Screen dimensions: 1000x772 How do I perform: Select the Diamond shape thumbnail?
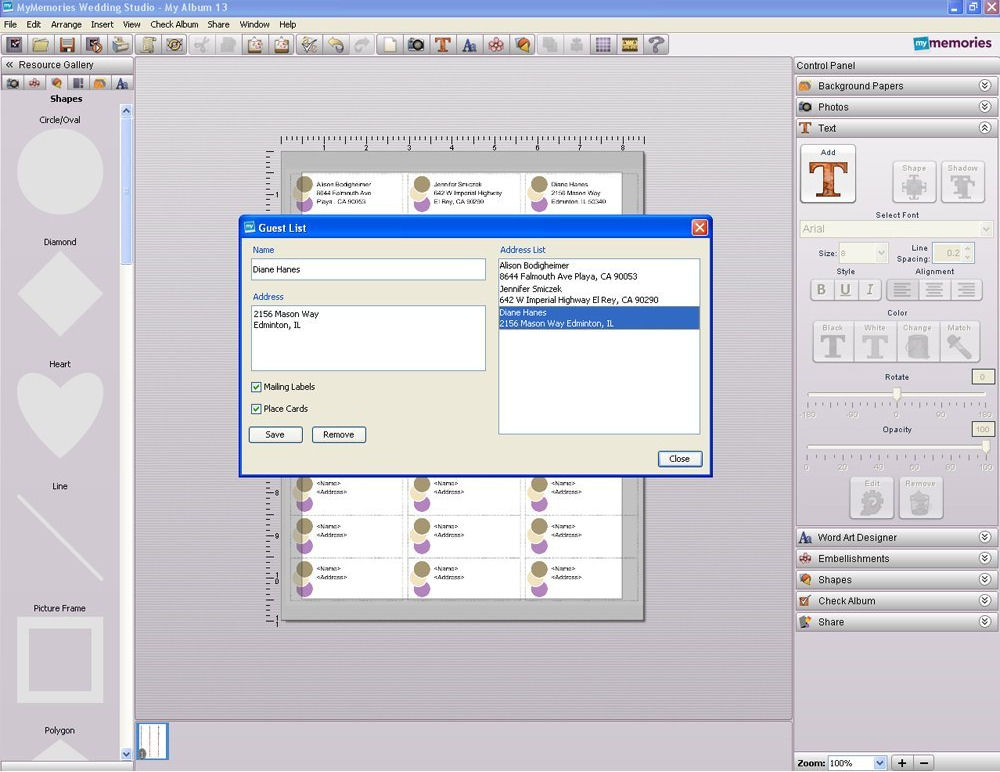click(x=60, y=293)
